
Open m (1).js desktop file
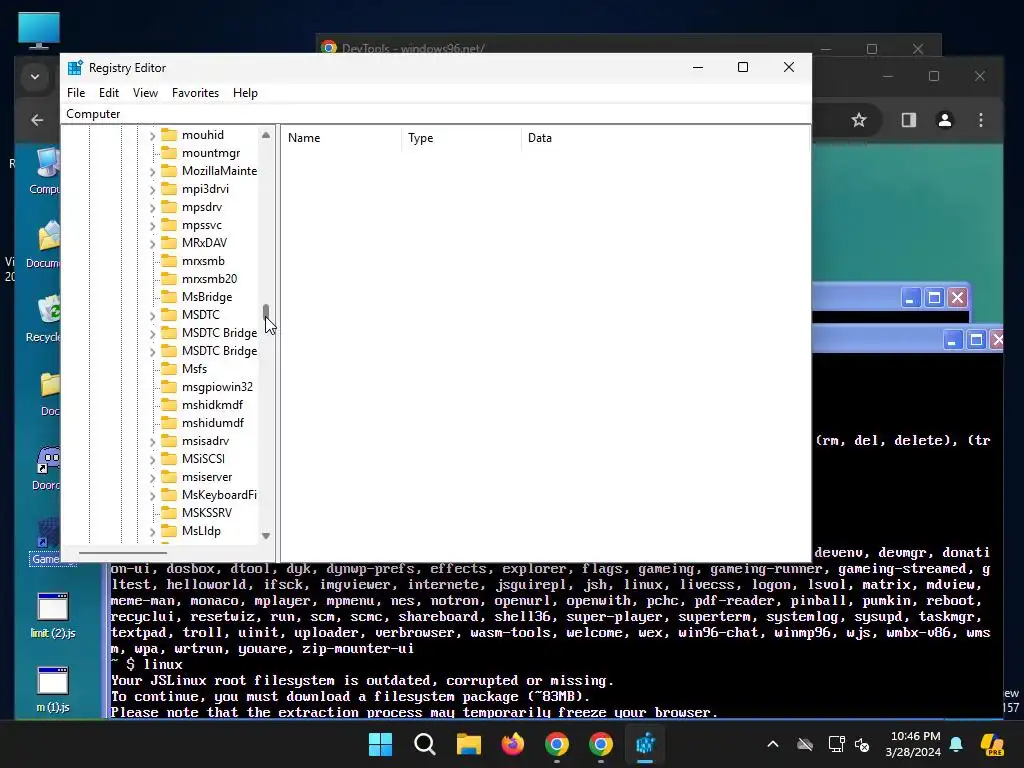(x=53, y=690)
